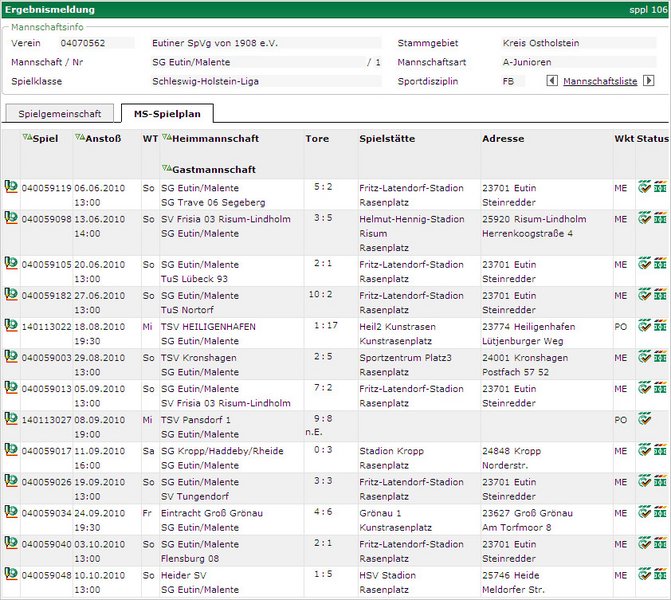Switch to Spielgemeinschaft tab
This screenshot has height=600, width=671.
click(60, 114)
